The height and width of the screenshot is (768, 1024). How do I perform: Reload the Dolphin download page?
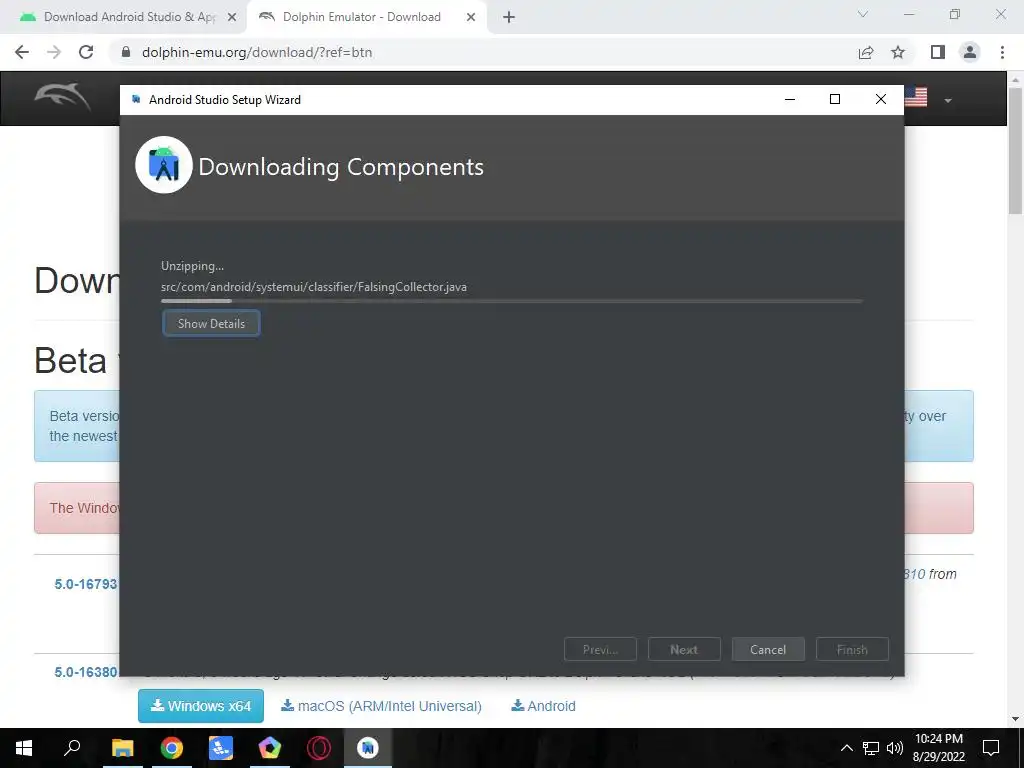pos(86,52)
